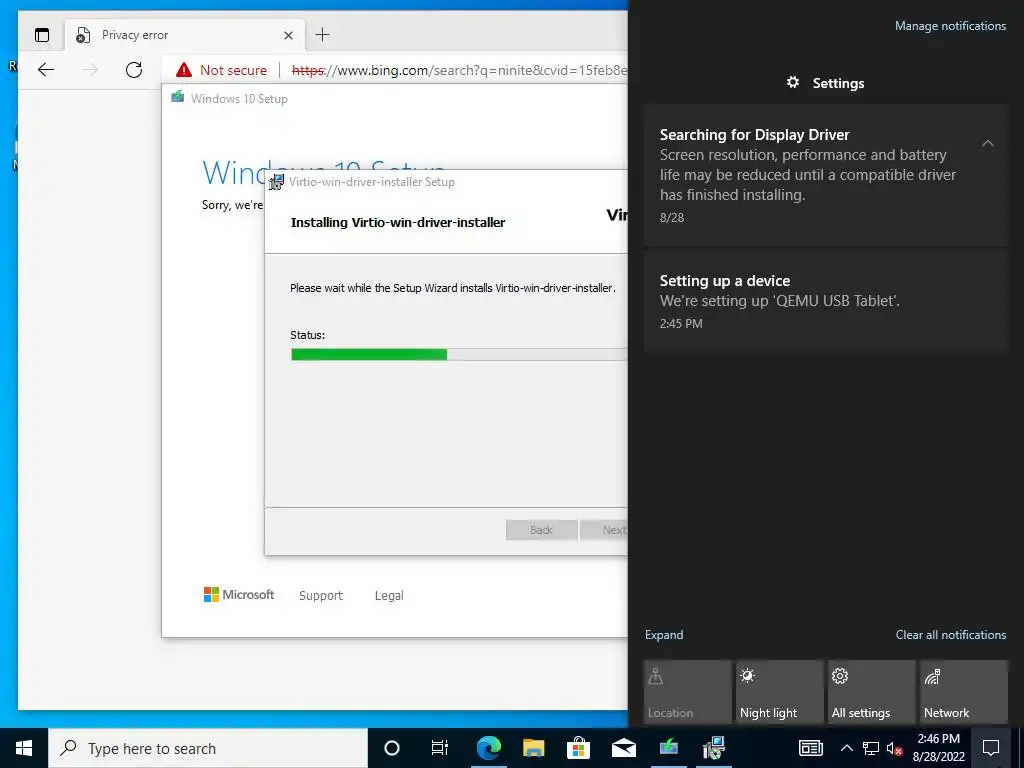Screen dimensions: 1024x768
Task: Open Edge tab actions menu icon
Action: (42, 35)
